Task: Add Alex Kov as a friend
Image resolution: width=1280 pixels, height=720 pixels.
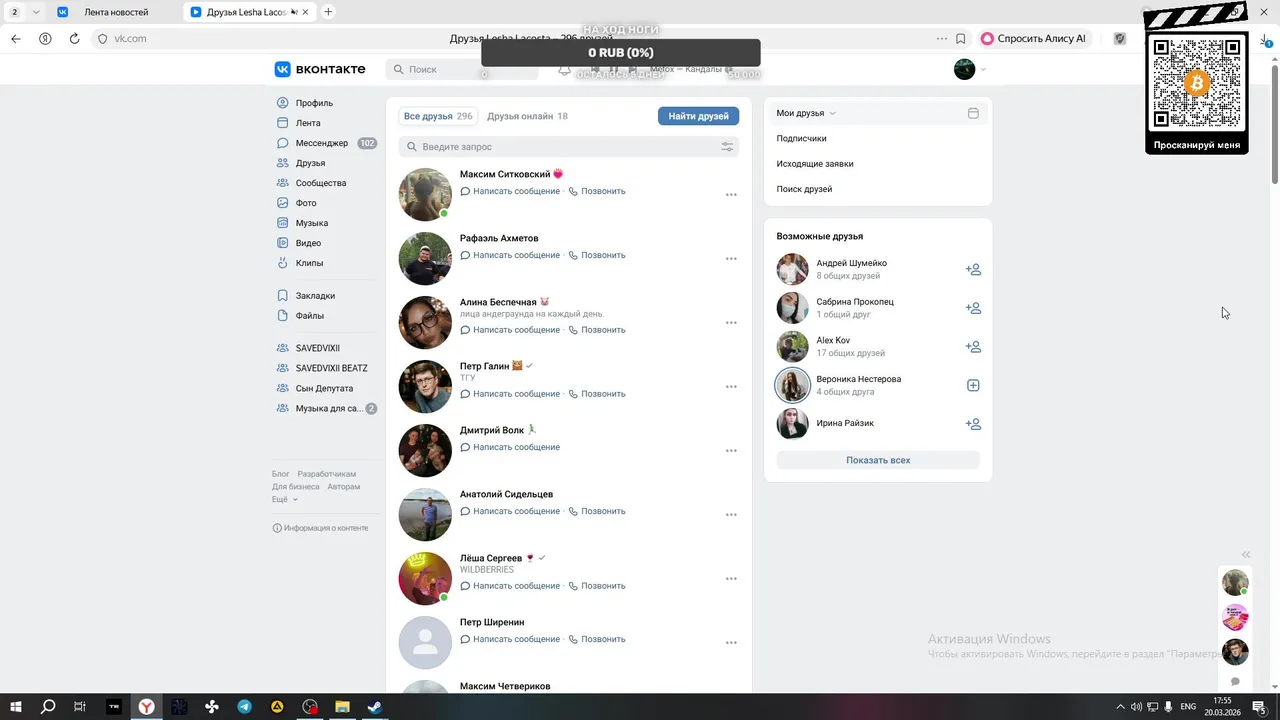Action: tap(973, 347)
